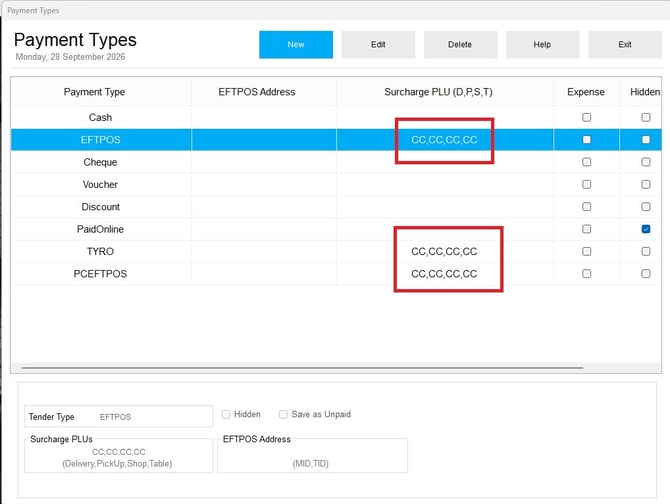The height and width of the screenshot is (504, 670).
Task: Select the Cheque payment type row
Action: [336, 162]
